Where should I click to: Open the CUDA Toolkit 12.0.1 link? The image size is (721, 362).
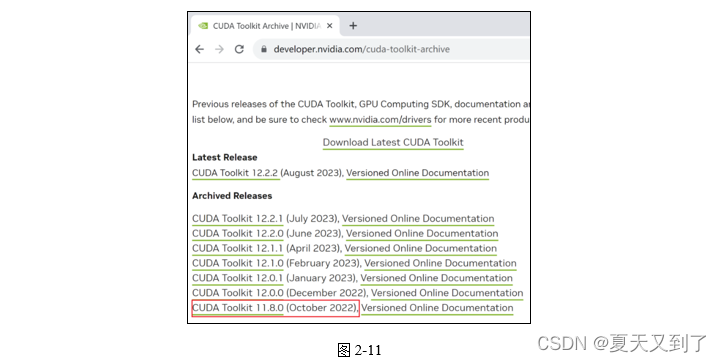click(x=238, y=278)
